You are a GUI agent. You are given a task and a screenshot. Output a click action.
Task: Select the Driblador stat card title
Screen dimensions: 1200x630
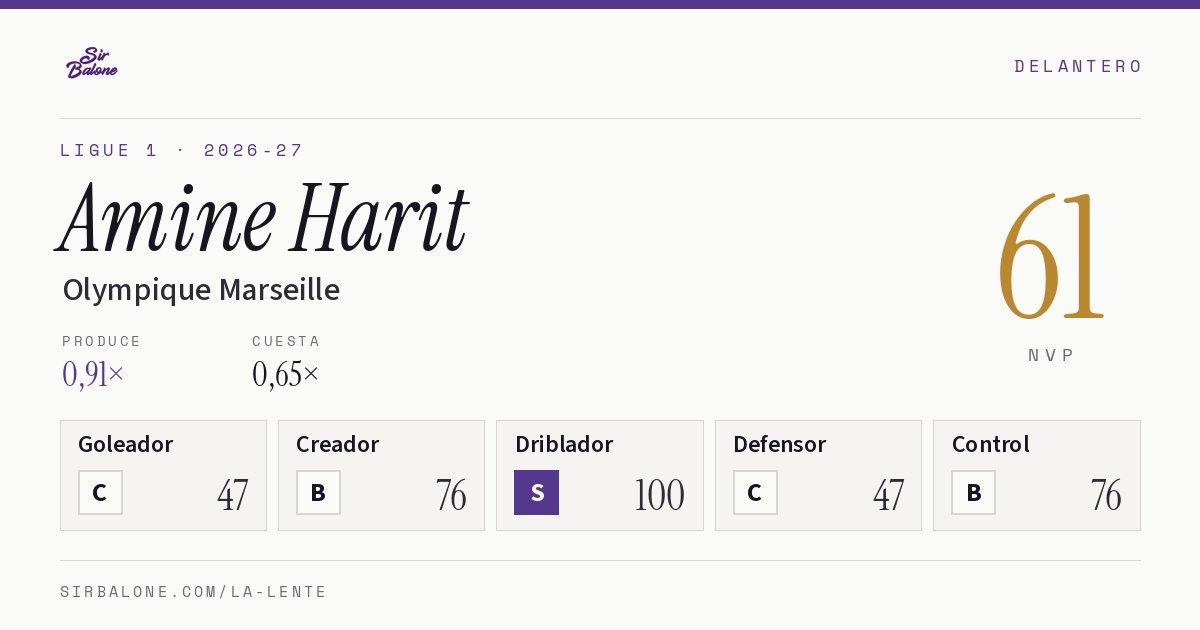coord(564,444)
